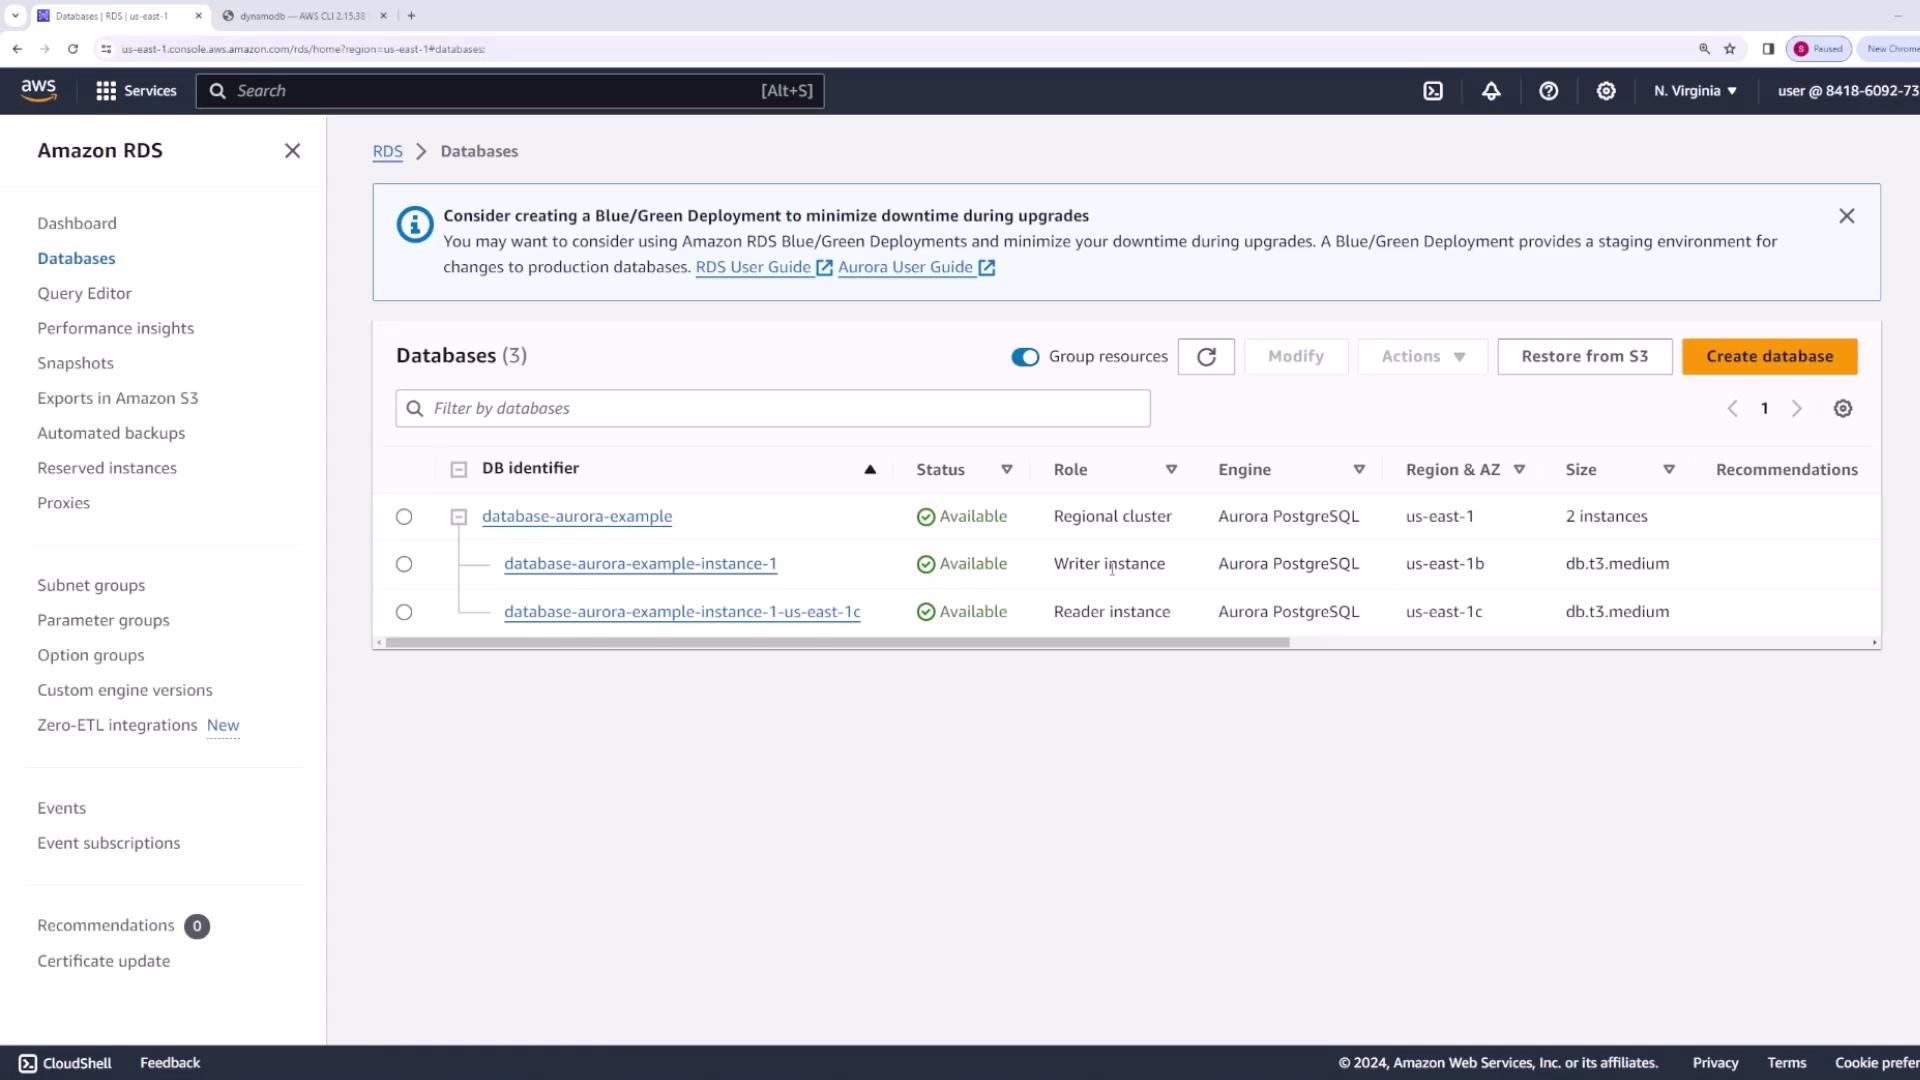Go to Snapshots in the sidebar
The image size is (1920, 1080).
(x=76, y=363)
